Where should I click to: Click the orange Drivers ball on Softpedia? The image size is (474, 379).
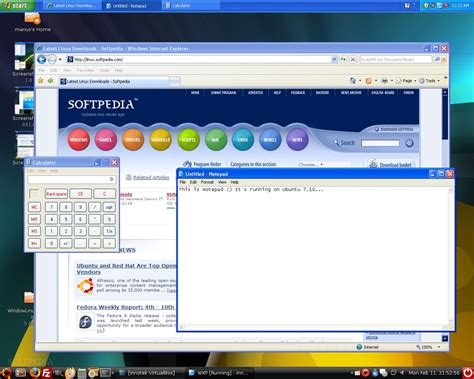(133, 139)
